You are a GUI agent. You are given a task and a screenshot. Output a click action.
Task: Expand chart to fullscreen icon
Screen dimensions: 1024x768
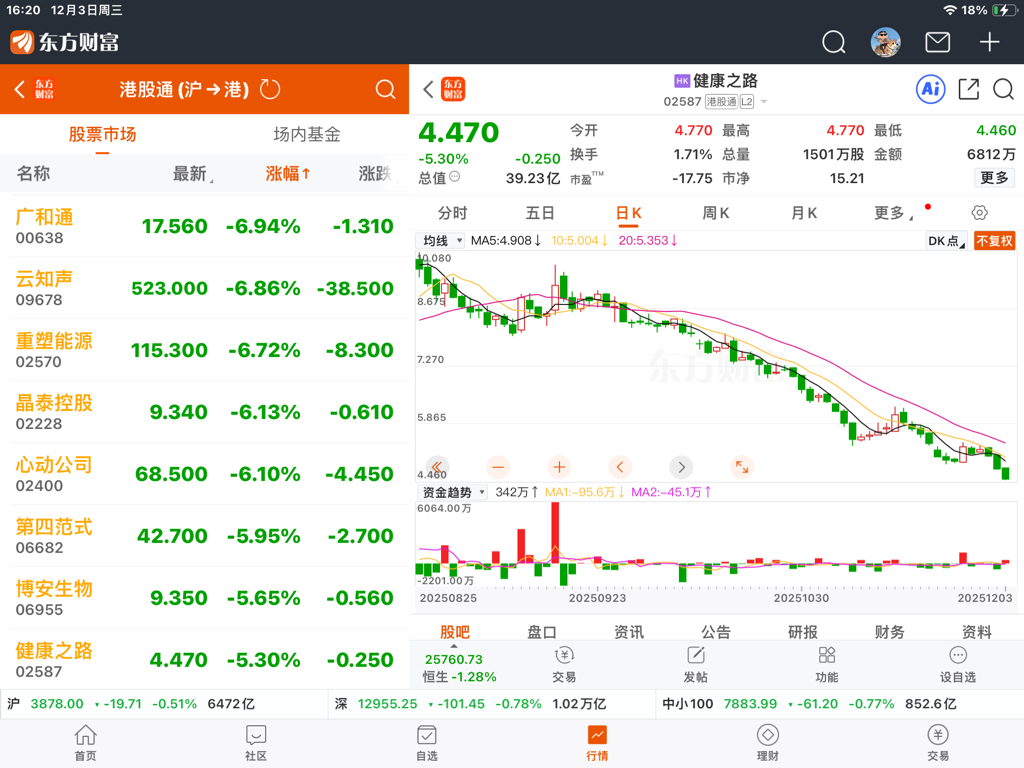(x=742, y=467)
